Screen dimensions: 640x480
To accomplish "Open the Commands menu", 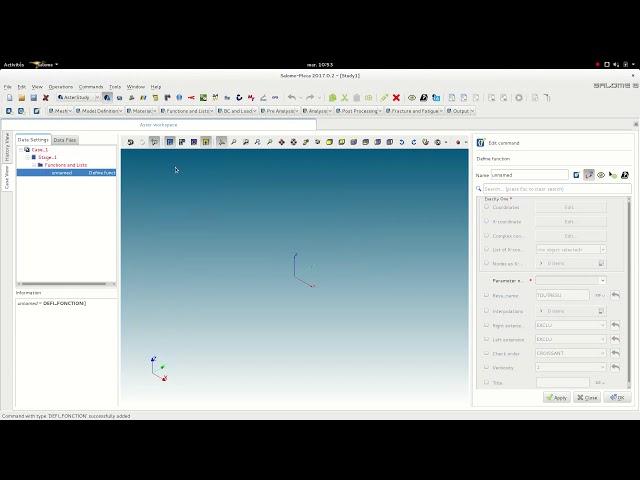I will coord(91,87).
